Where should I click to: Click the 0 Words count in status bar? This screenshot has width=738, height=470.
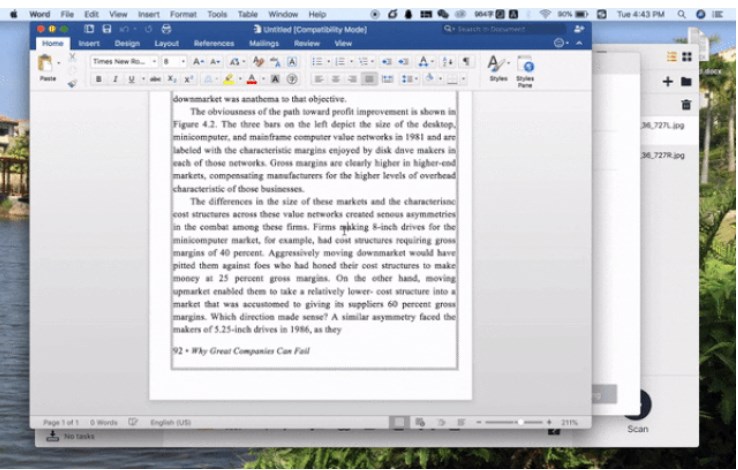(104, 422)
